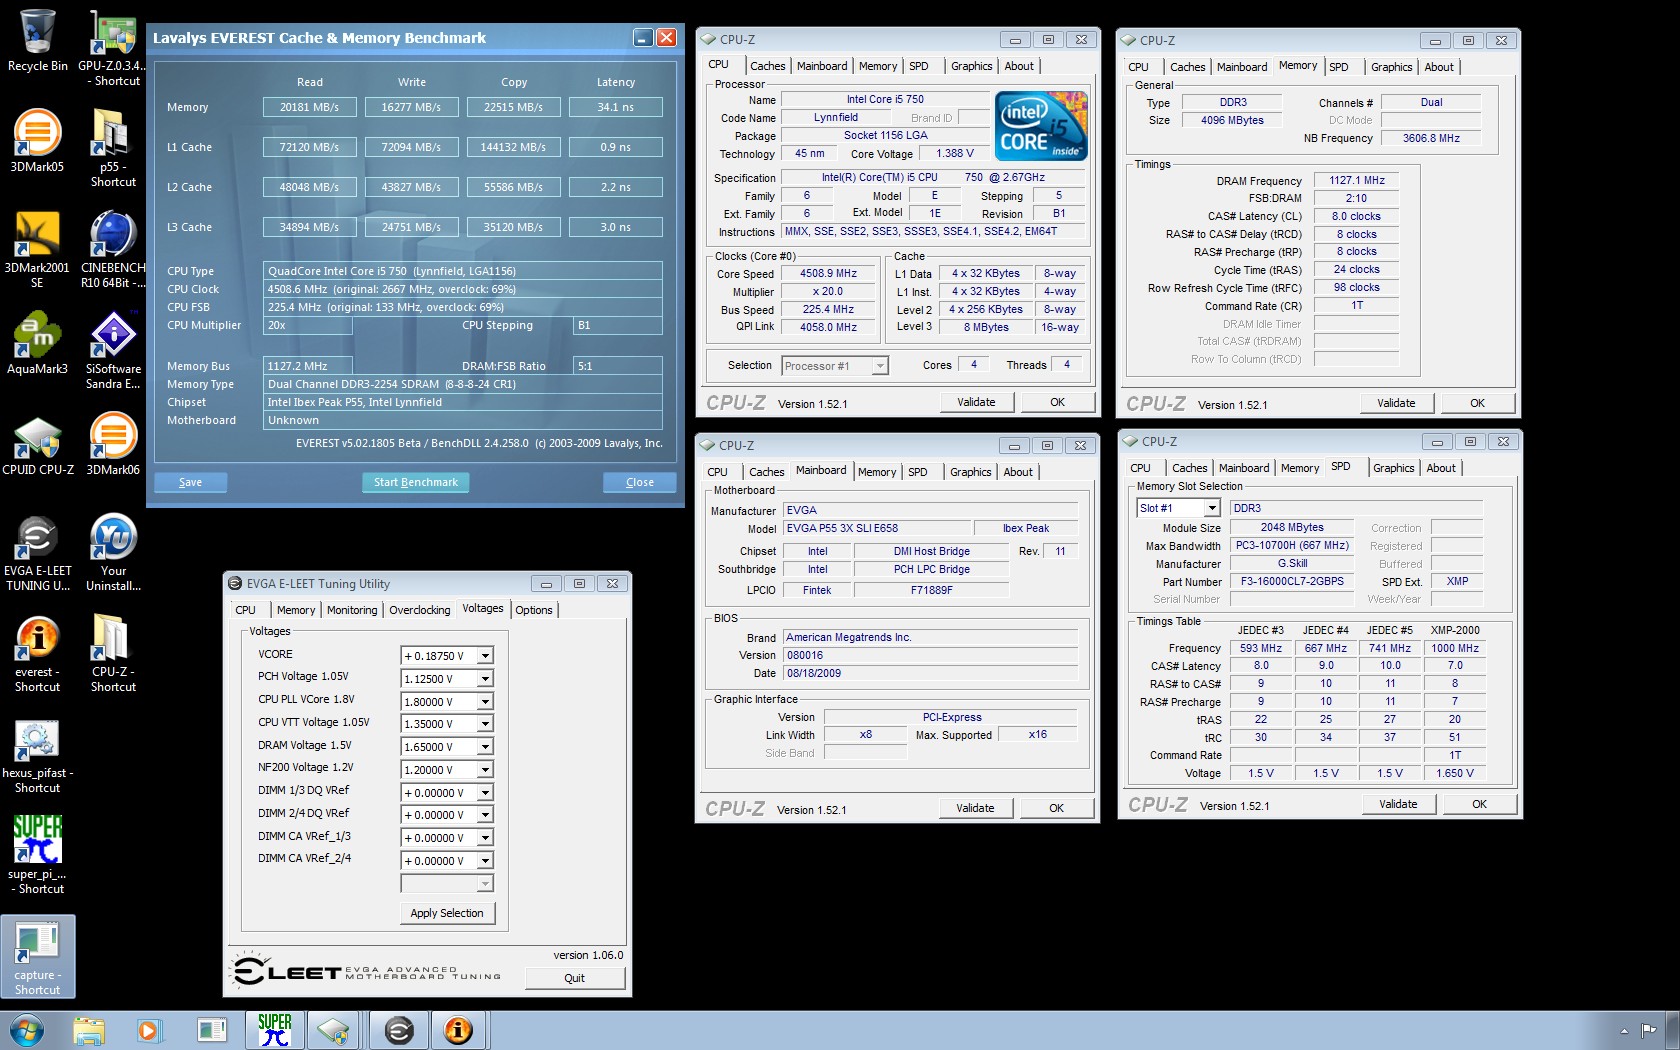The image size is (1680, 1050).
Task: Click Start Benchmark in EVEREST
Action: (x=415, y=482)
